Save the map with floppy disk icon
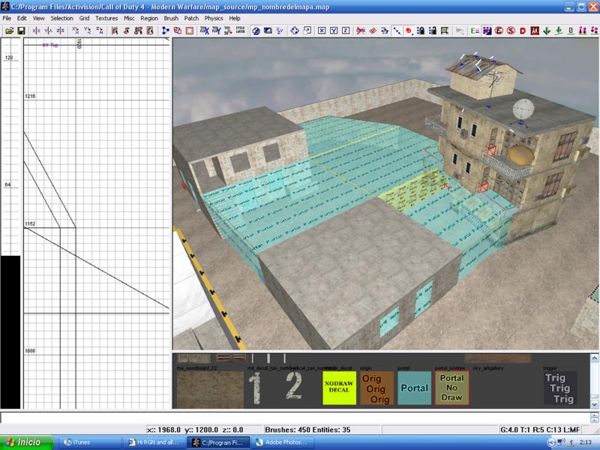The width and height of the screenshot is (600, 450). 21,31
